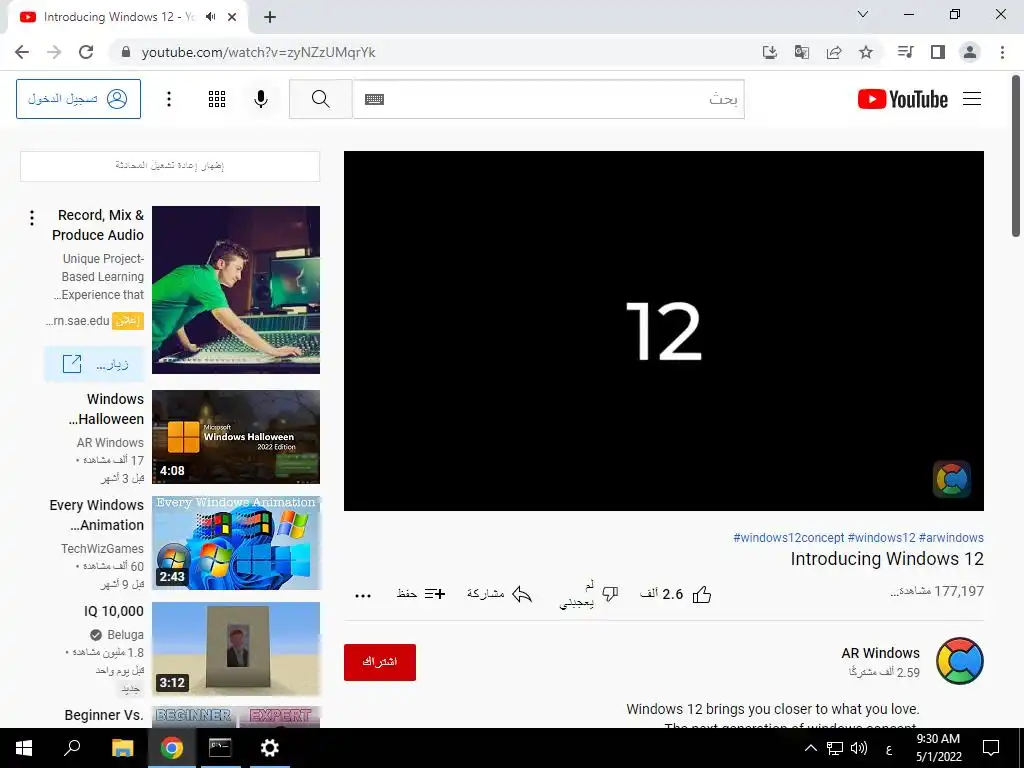Open Chrome profile avatar
This screenshot has width=1024, height=768.
pos(970,52)
